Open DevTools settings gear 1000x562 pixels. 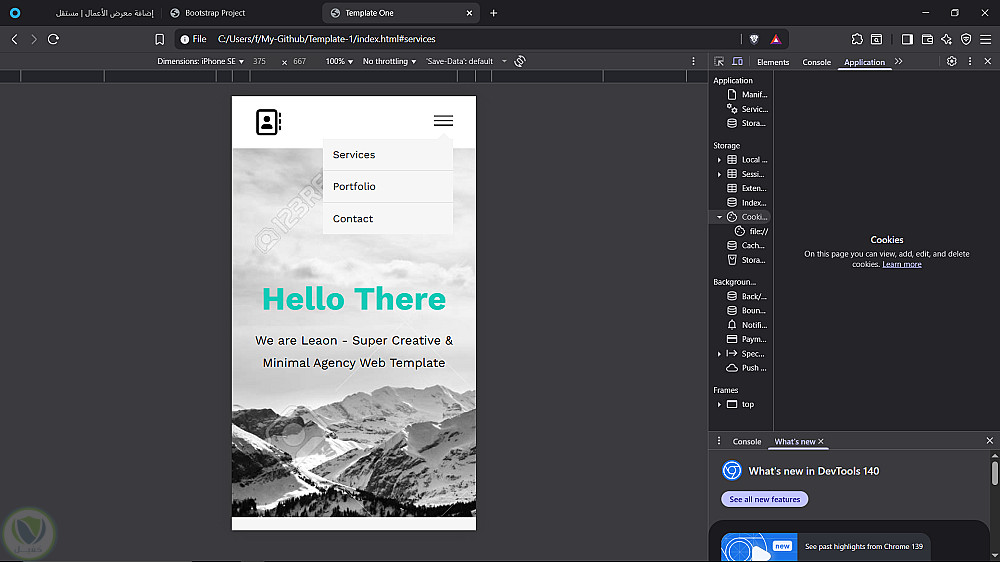[951, 62]
